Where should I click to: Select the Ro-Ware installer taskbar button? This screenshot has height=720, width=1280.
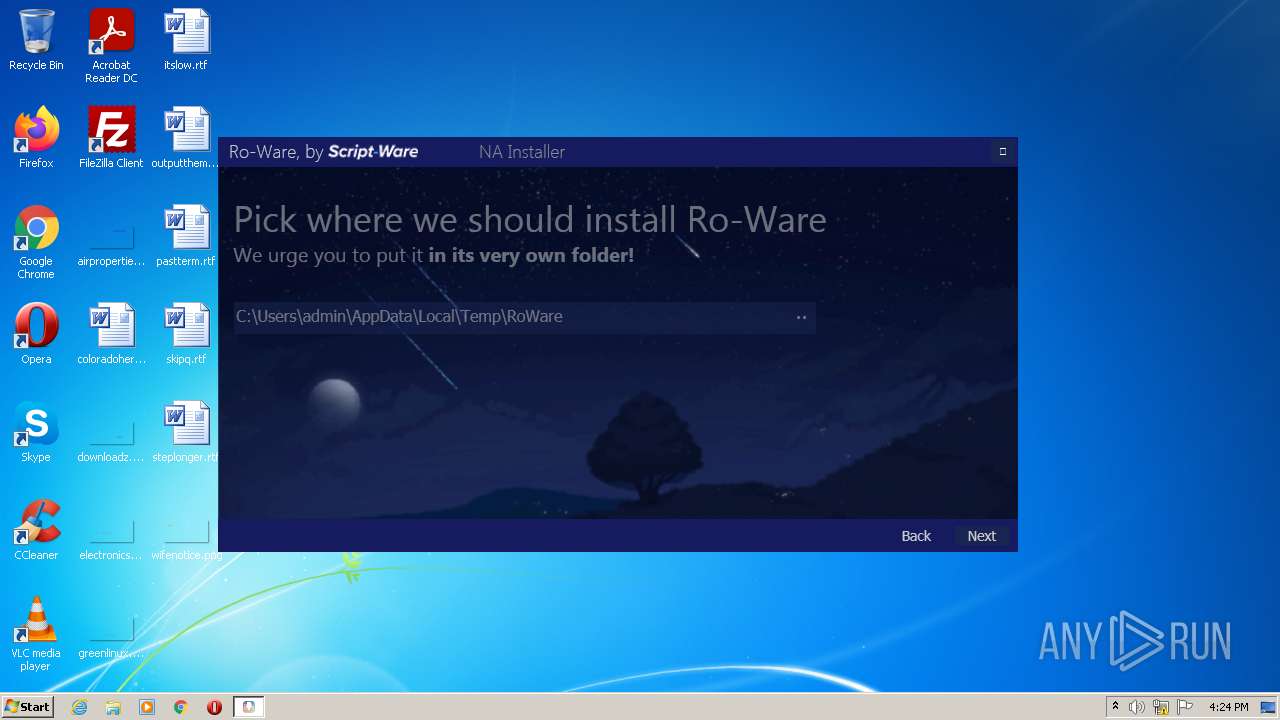[249, 707]
